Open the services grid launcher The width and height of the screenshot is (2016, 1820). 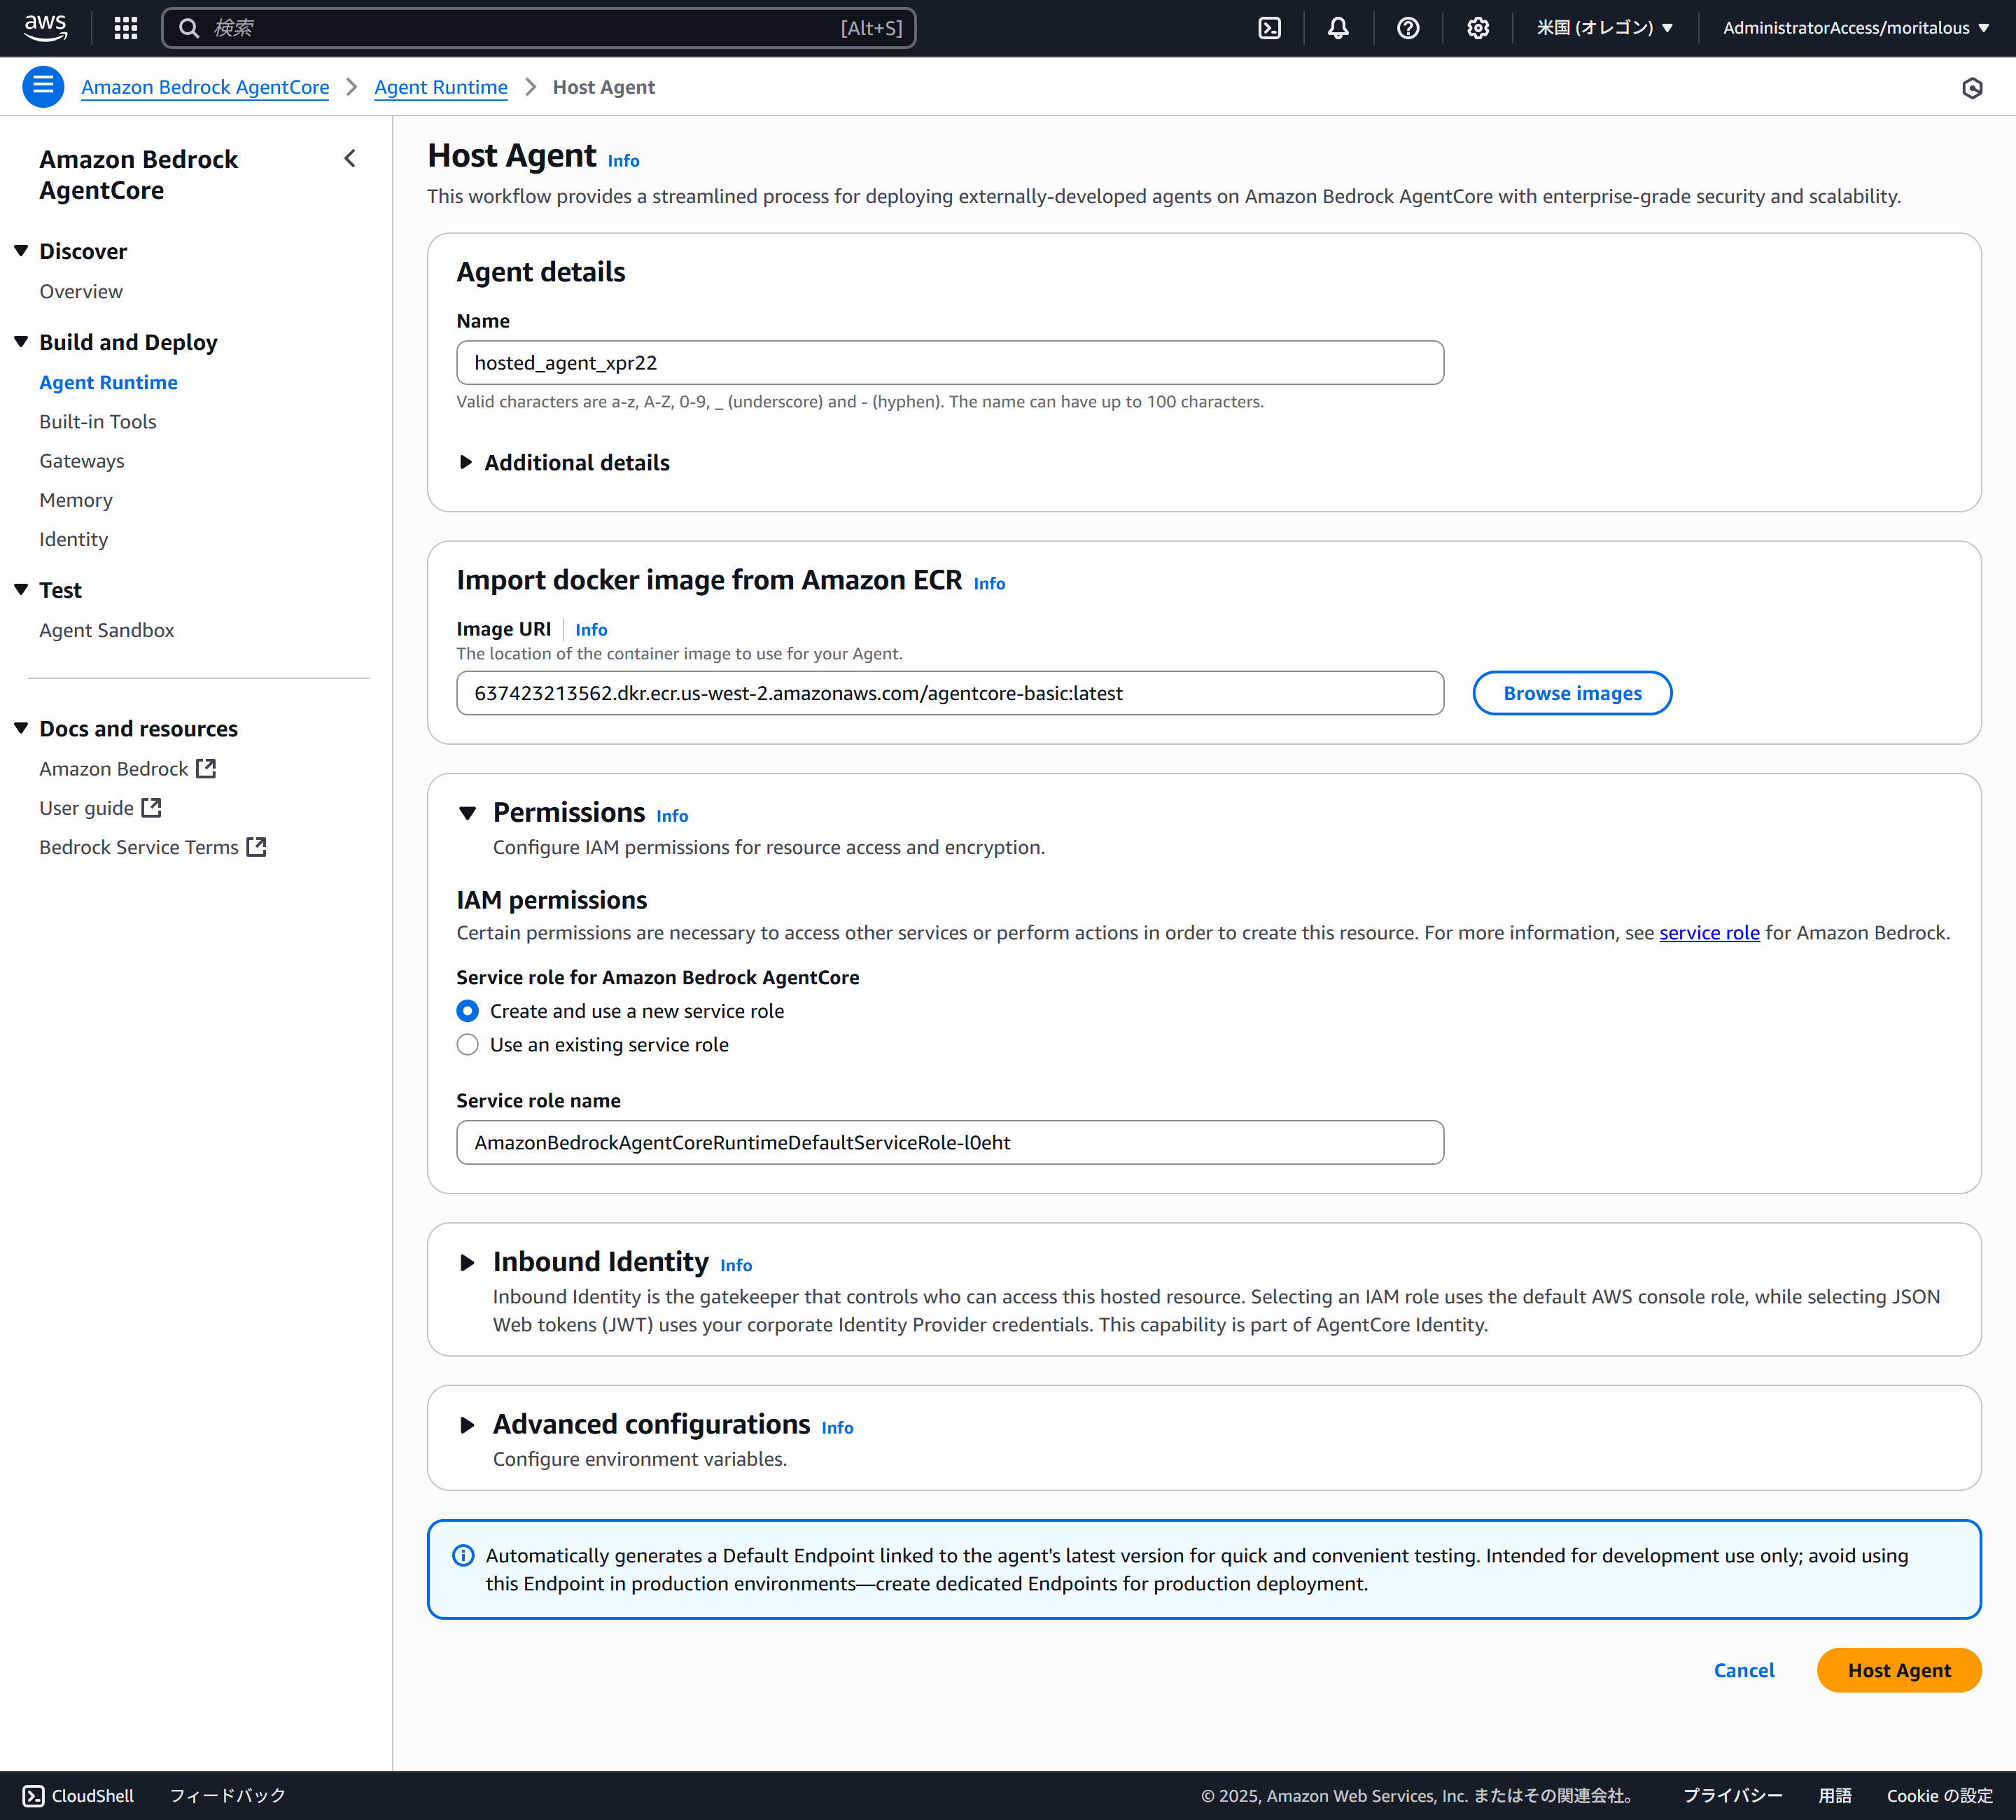pos(125,27)
